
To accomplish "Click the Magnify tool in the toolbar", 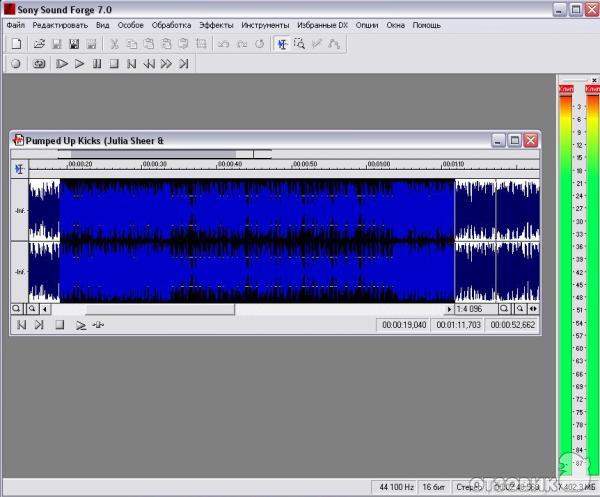I will pyautogui.click(x=299, y=44).
